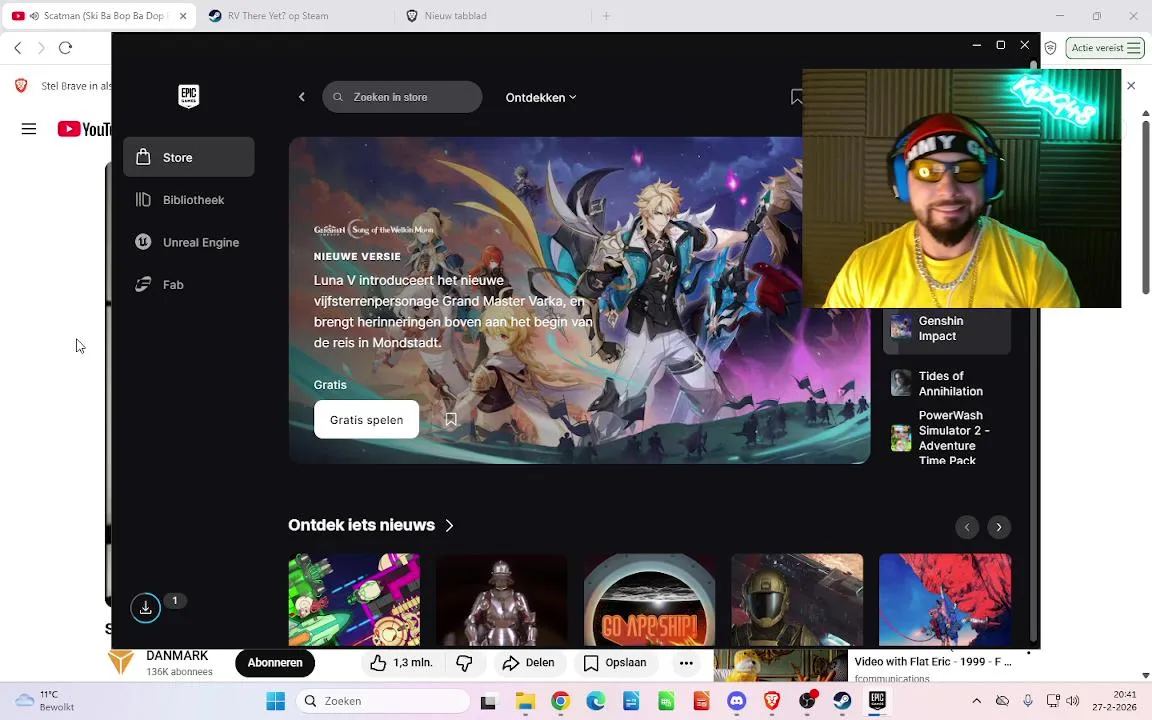Click the Gratis spelen button
This screenshot has height=720, width=1152.
(x=367, y=420)
